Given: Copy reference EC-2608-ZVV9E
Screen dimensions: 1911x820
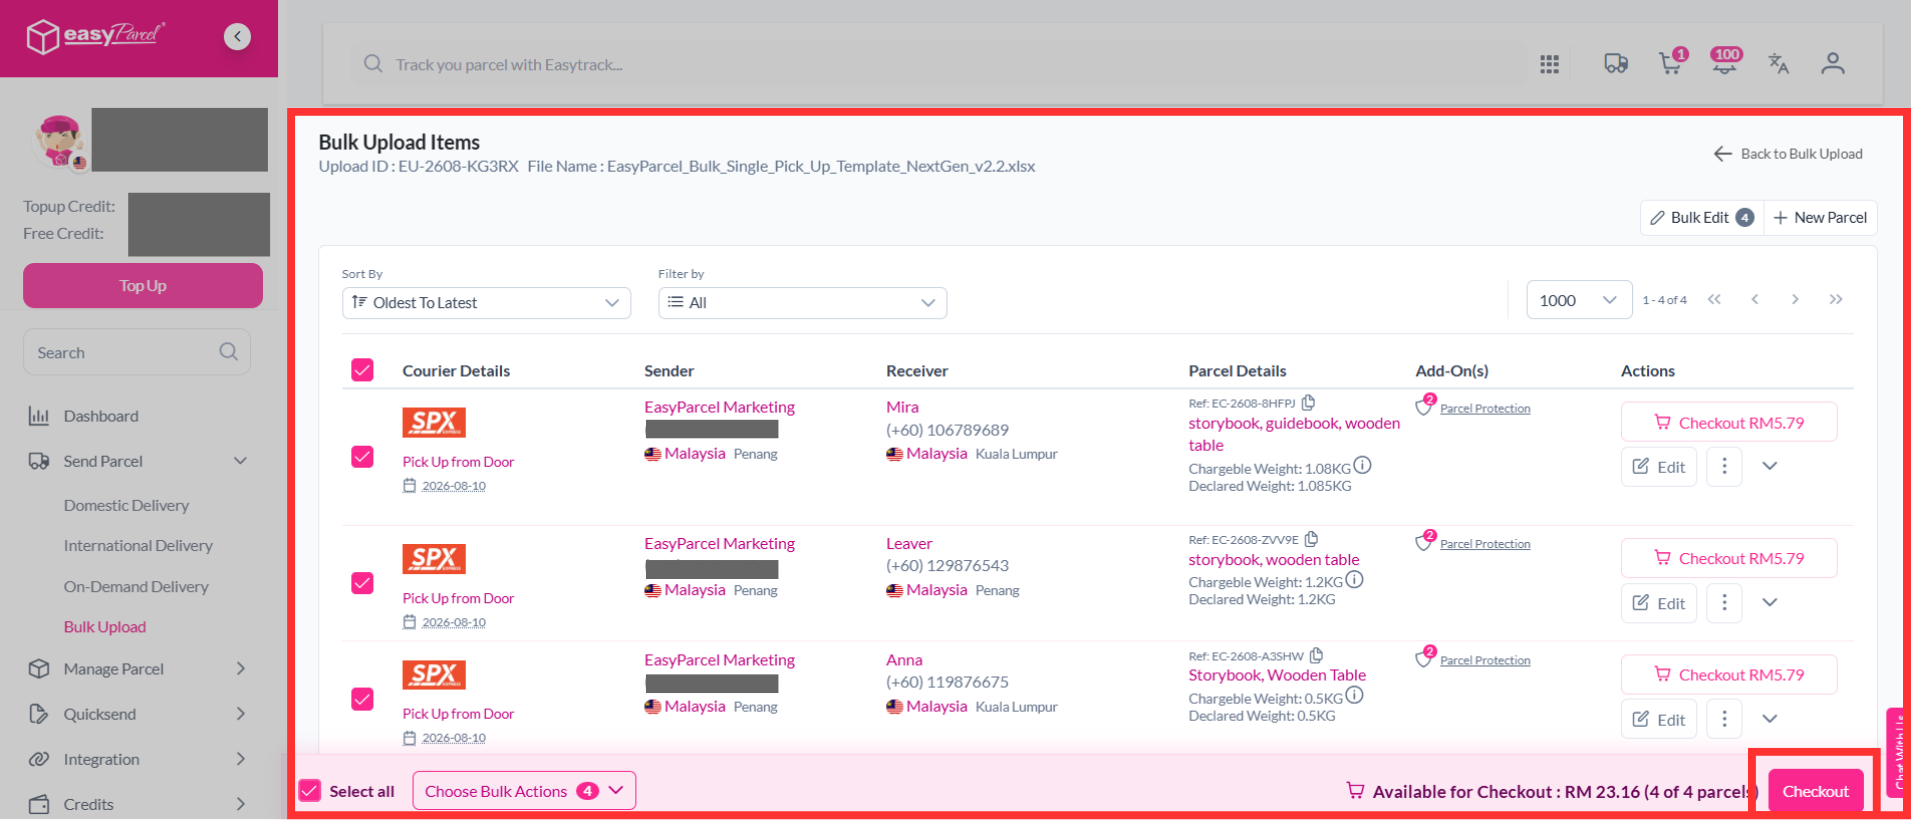Looking at the screenshot, I should point(1312,539).
